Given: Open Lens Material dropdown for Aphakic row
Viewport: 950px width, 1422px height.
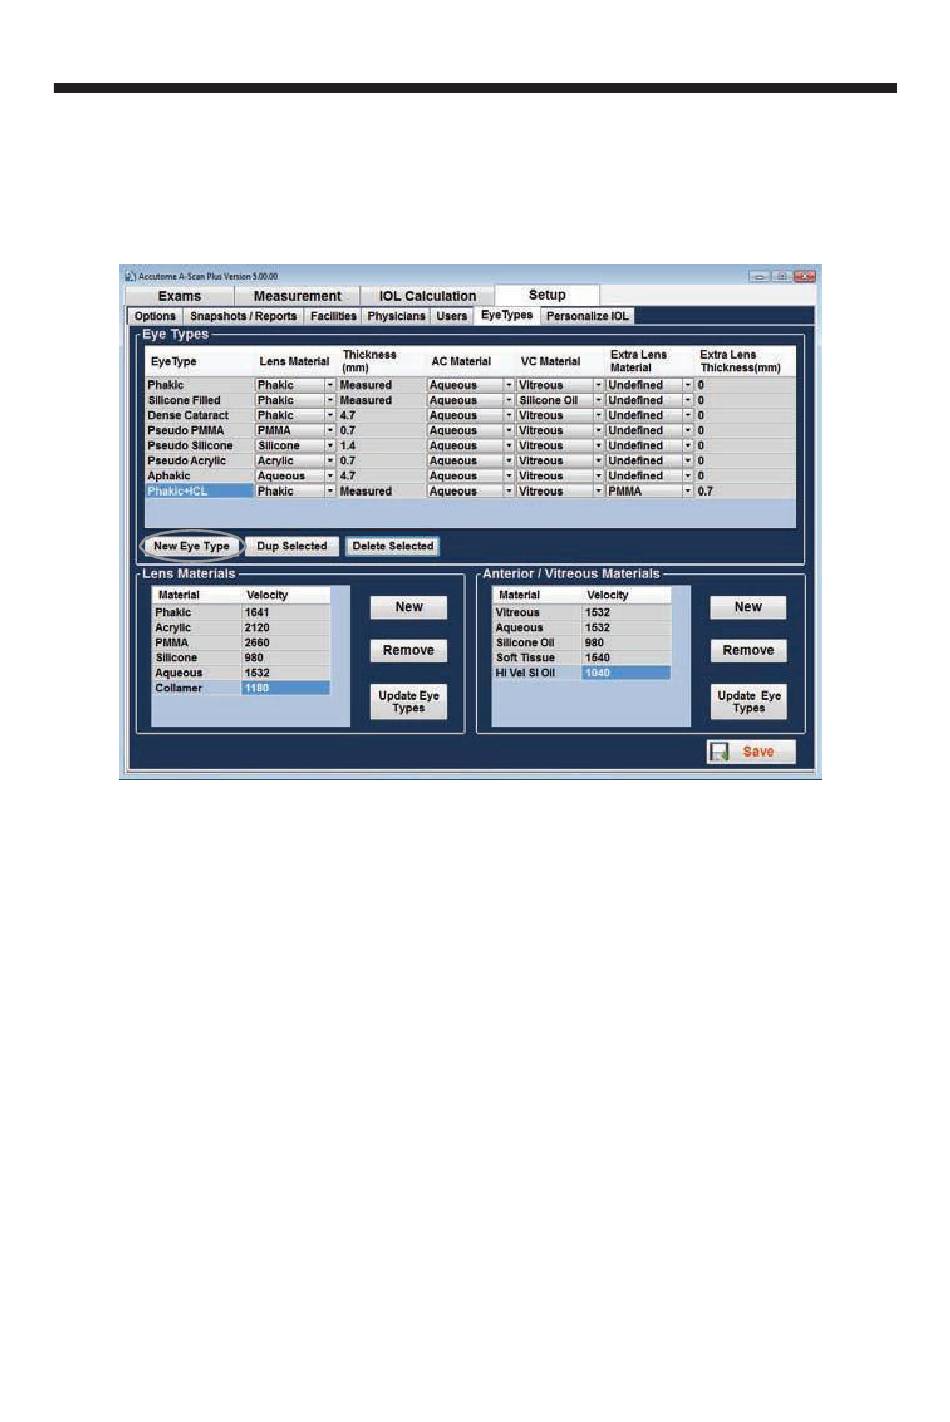Looking at the screenshot, I should 330,476.
